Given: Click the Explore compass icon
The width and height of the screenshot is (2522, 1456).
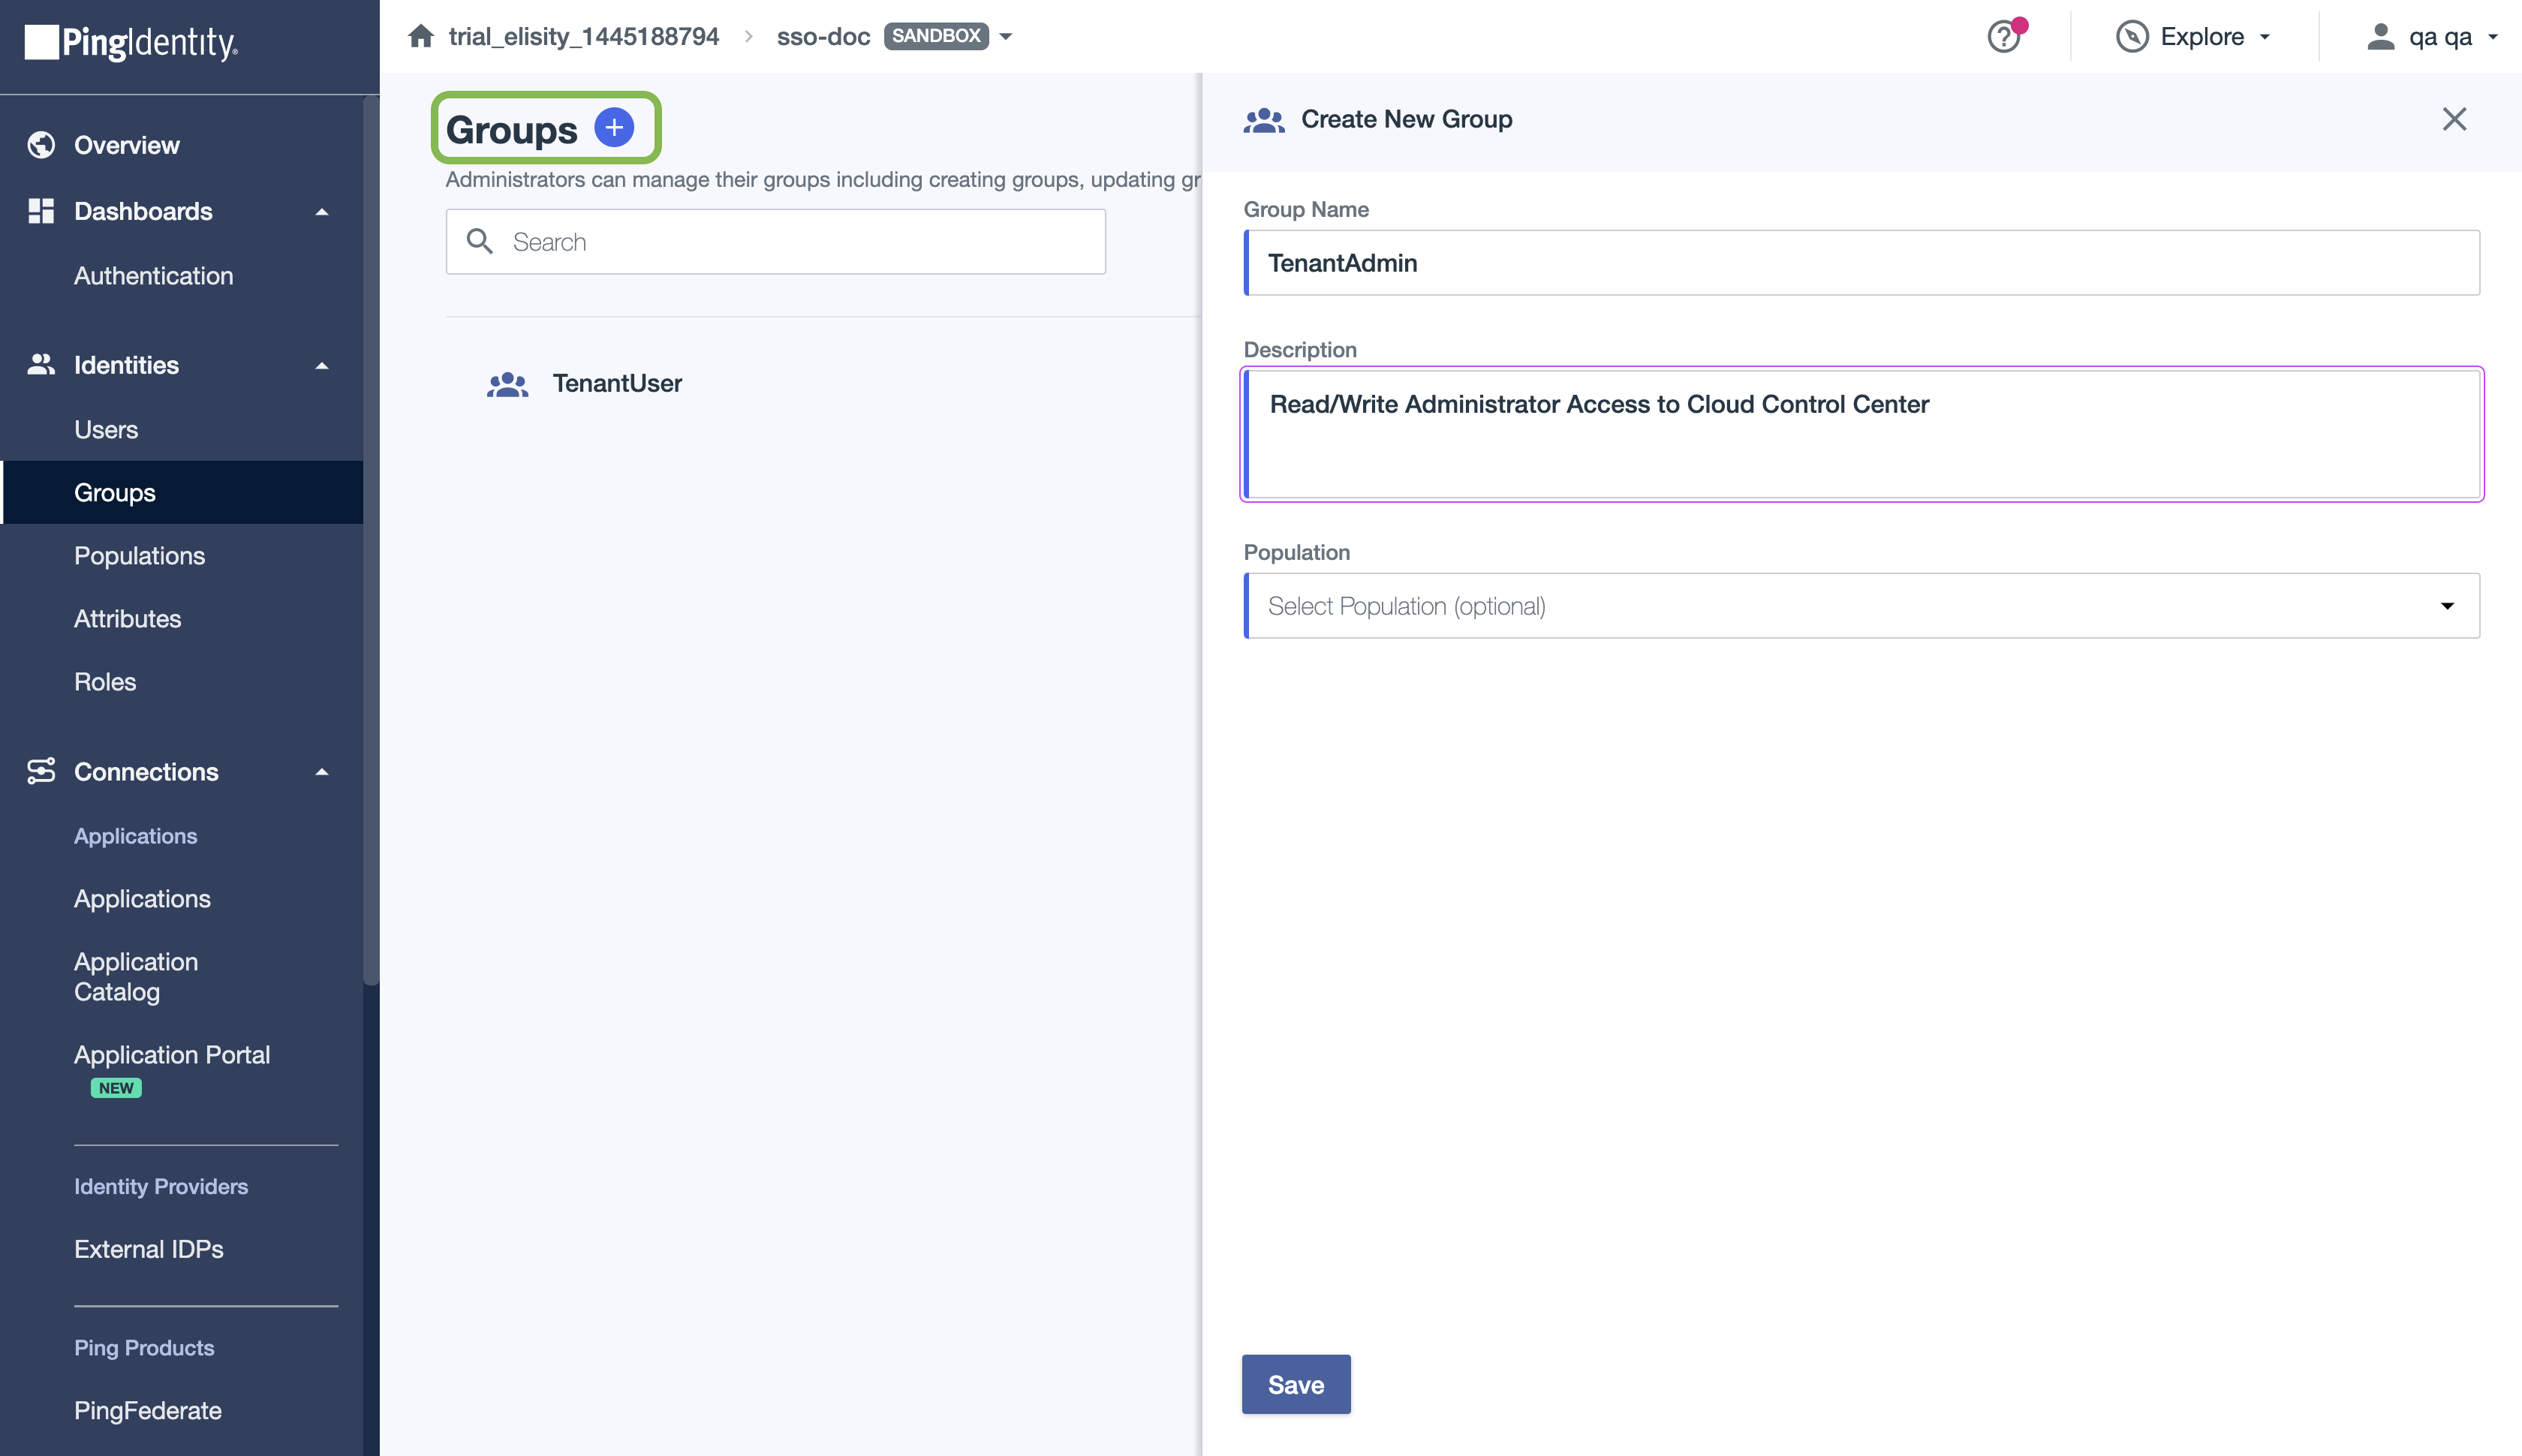Looking at the screenshot, I should [x=2132, y=37].
